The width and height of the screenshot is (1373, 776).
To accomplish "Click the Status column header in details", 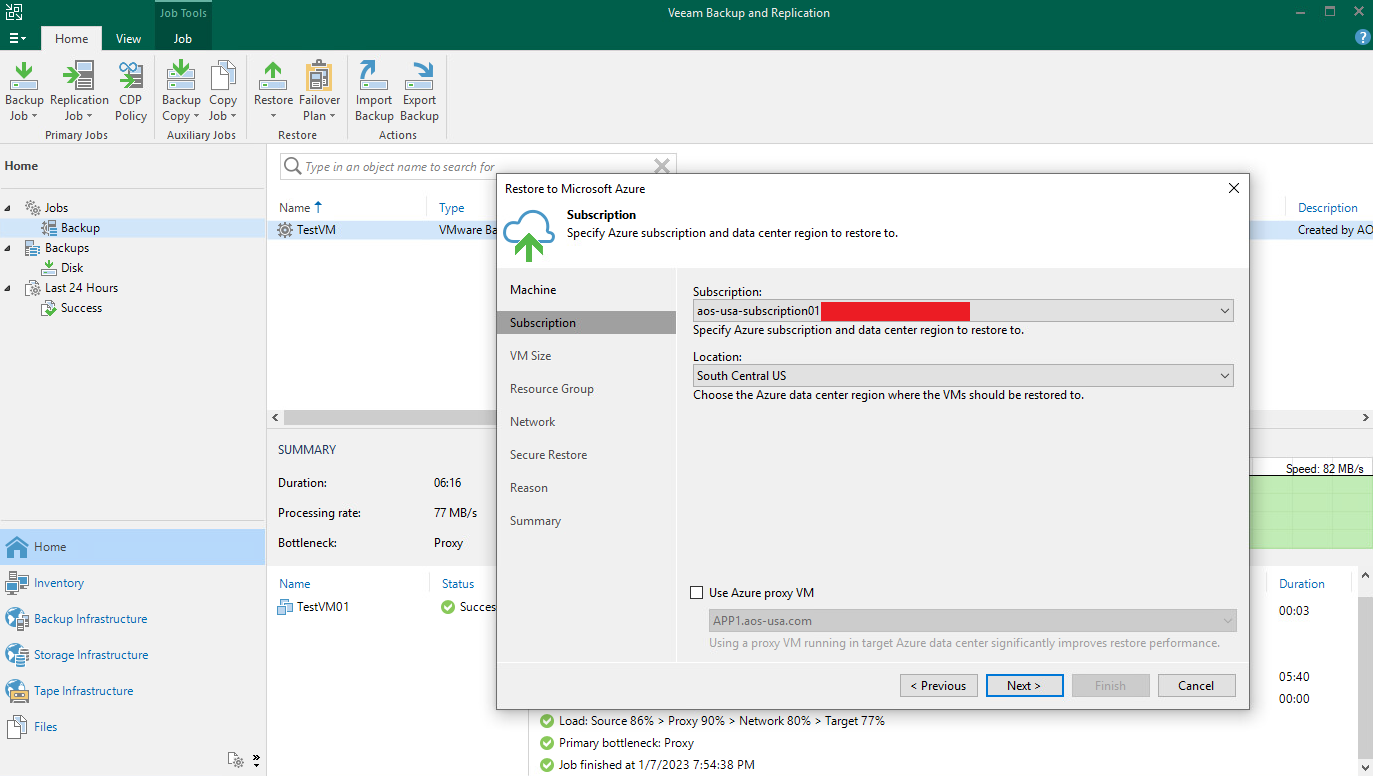I will click(458, 584).
